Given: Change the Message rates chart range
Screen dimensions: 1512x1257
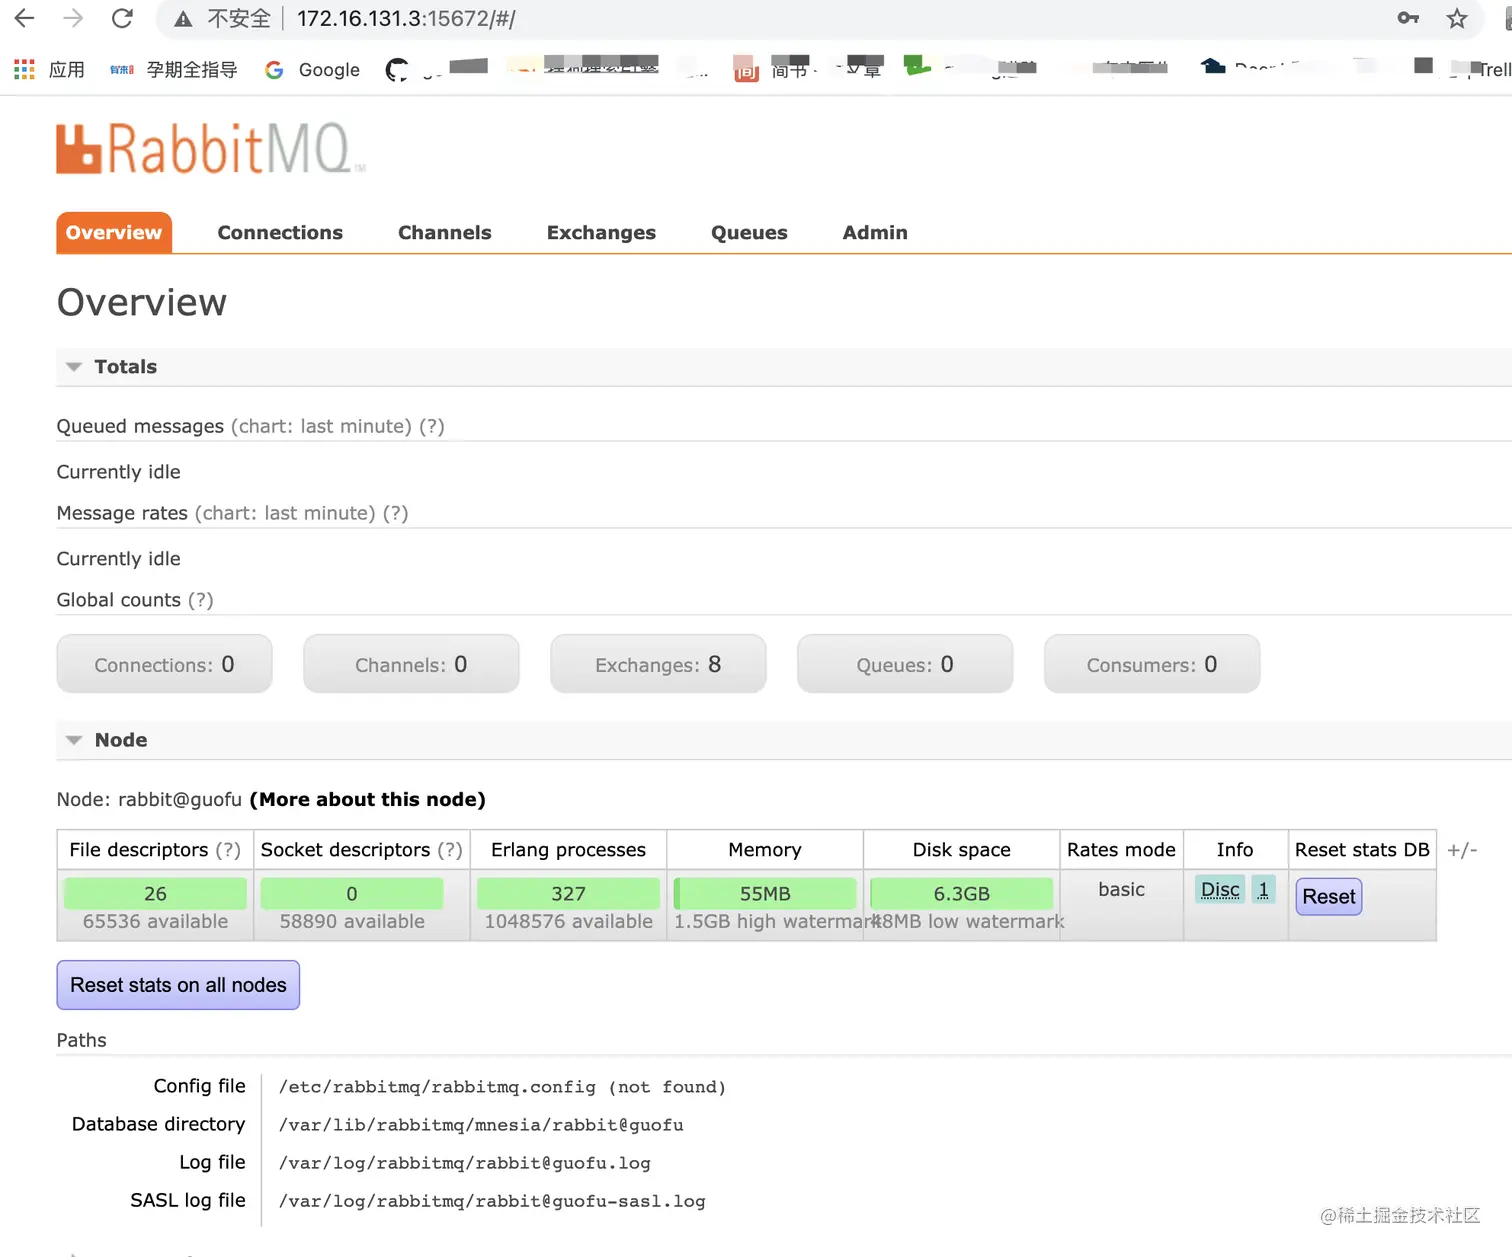Looking at the screenshot, I should 285,513.
